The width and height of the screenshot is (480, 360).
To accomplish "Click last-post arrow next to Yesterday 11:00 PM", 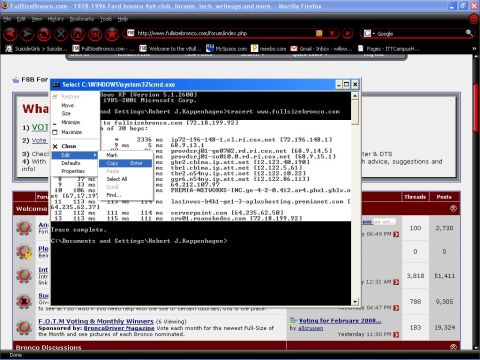I will [x=396, y=335].
